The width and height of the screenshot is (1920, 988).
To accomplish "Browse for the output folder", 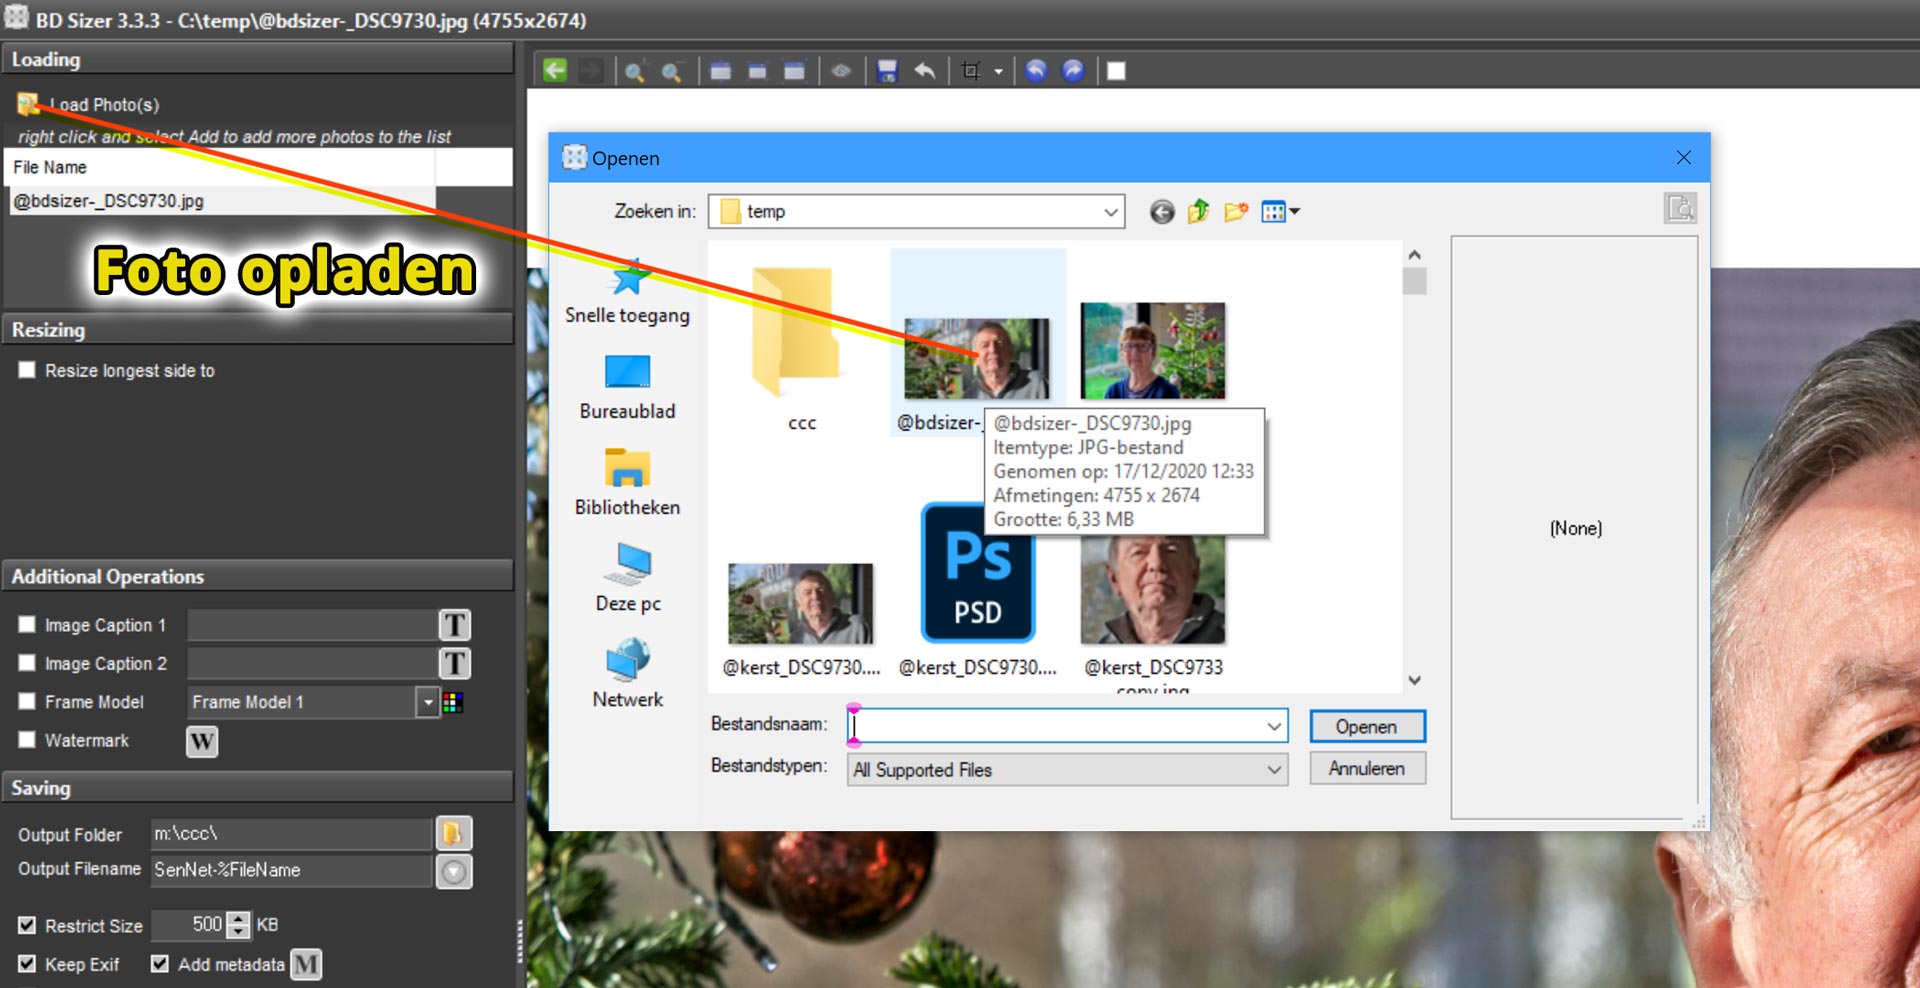I will pos(453,833).
